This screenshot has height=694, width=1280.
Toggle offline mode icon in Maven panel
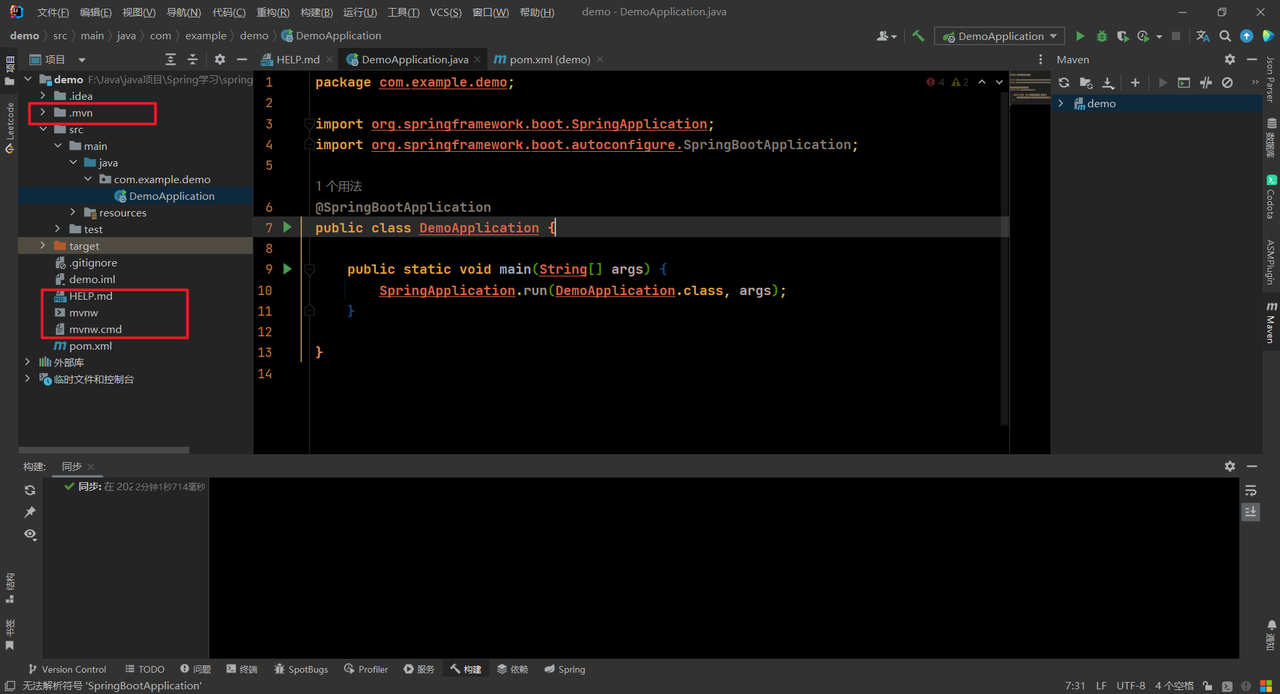pos(1206,83)
